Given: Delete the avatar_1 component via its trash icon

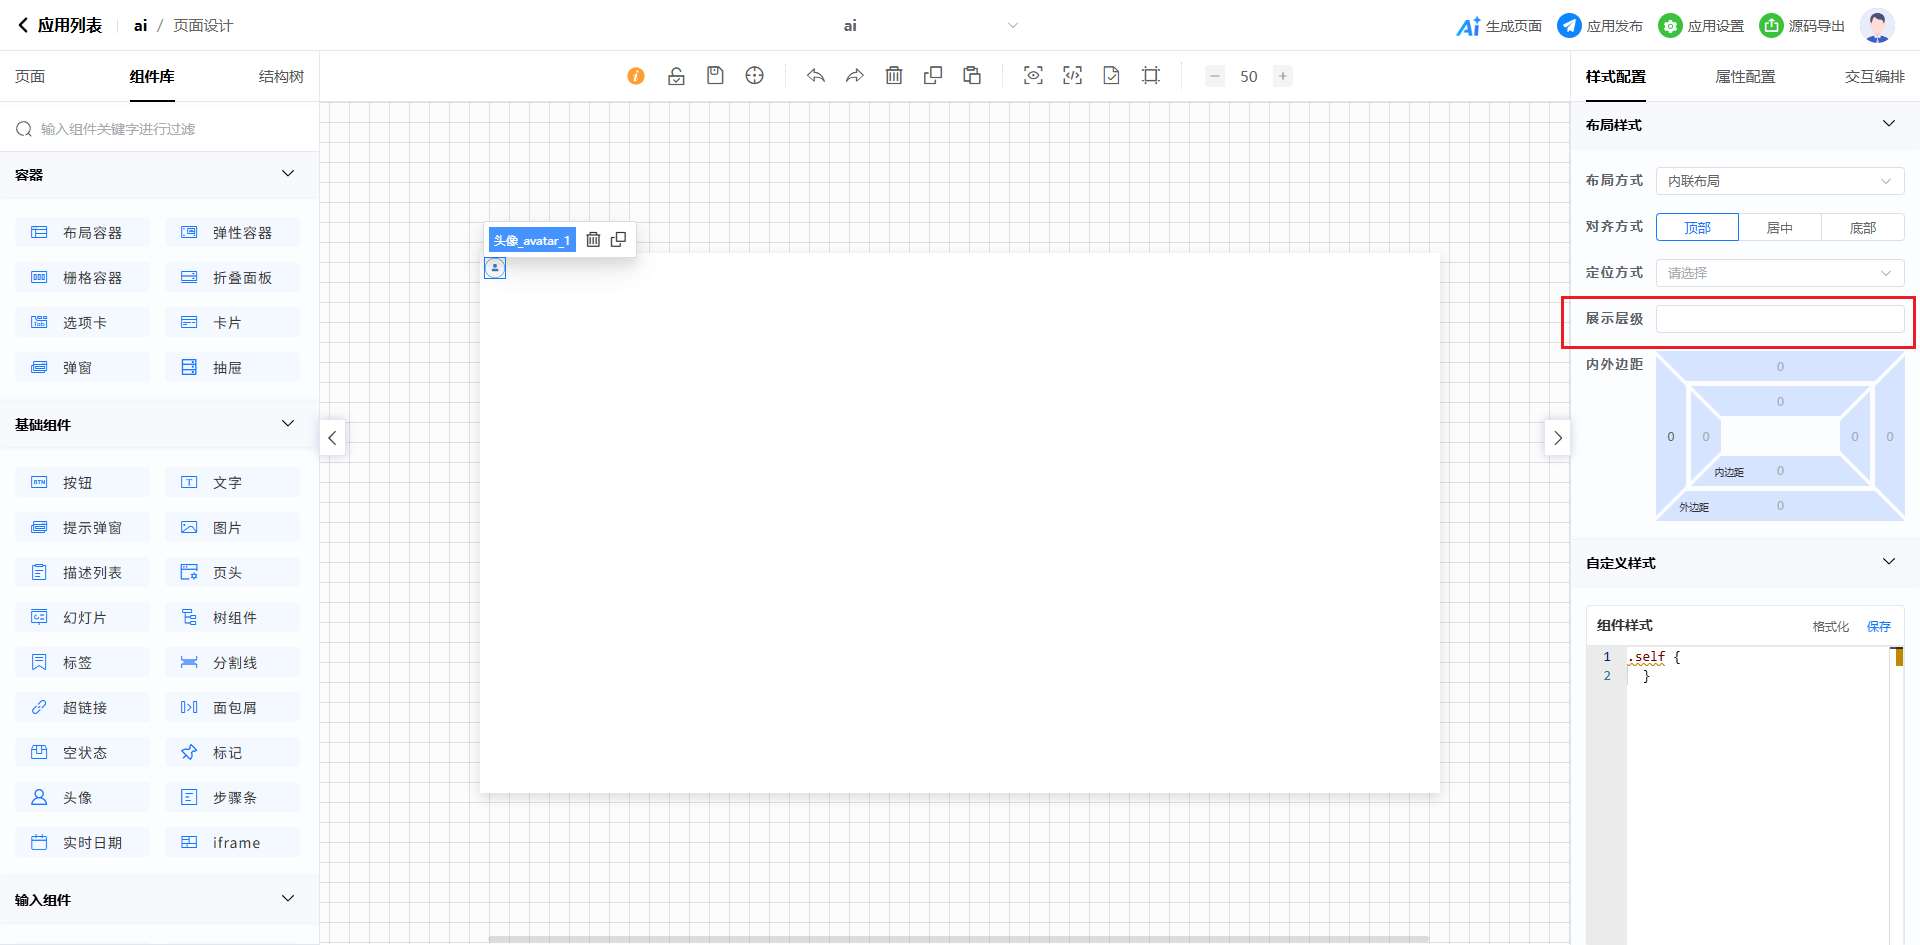Looking at the screenshot, I should tap(593, 240).
